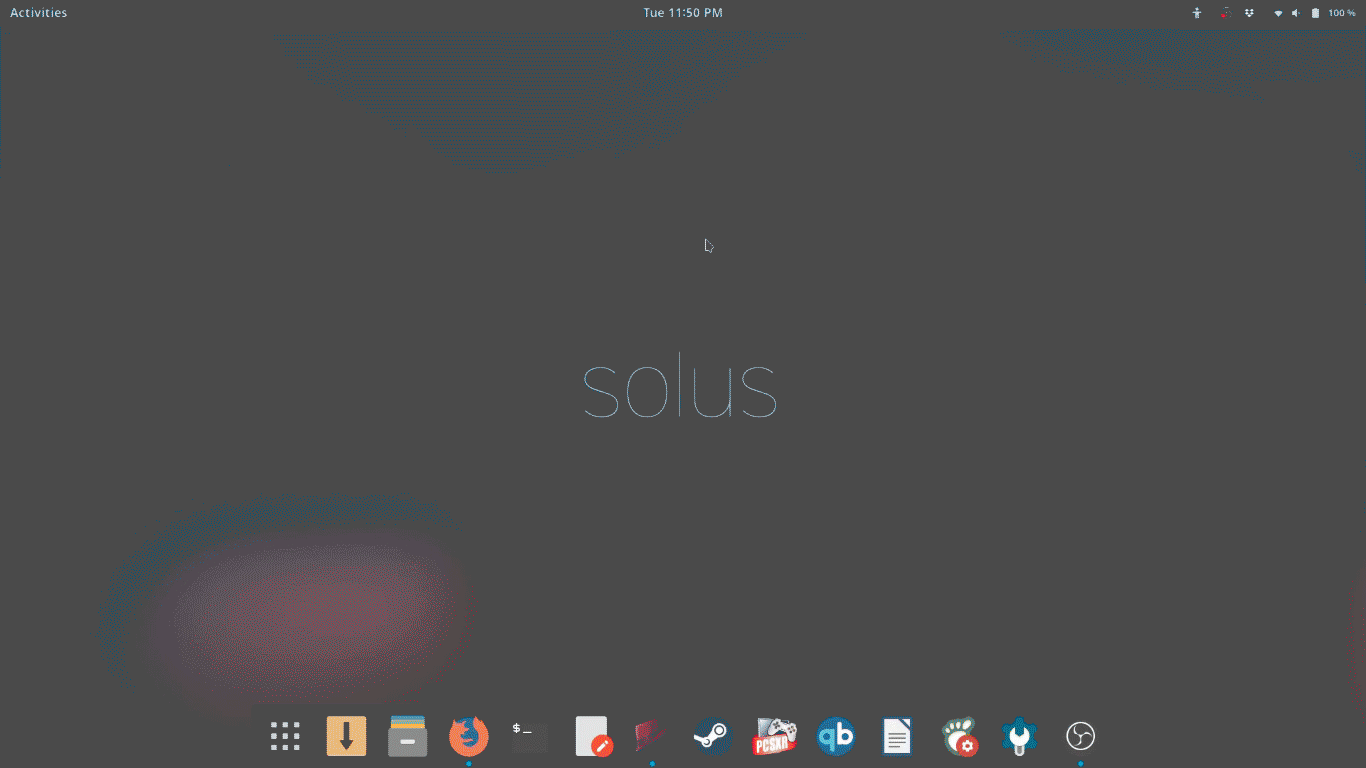The height and width of the screenshot is (768, 1366).
Task: Show the all applications grid
Action: click(x=284, y=737)
